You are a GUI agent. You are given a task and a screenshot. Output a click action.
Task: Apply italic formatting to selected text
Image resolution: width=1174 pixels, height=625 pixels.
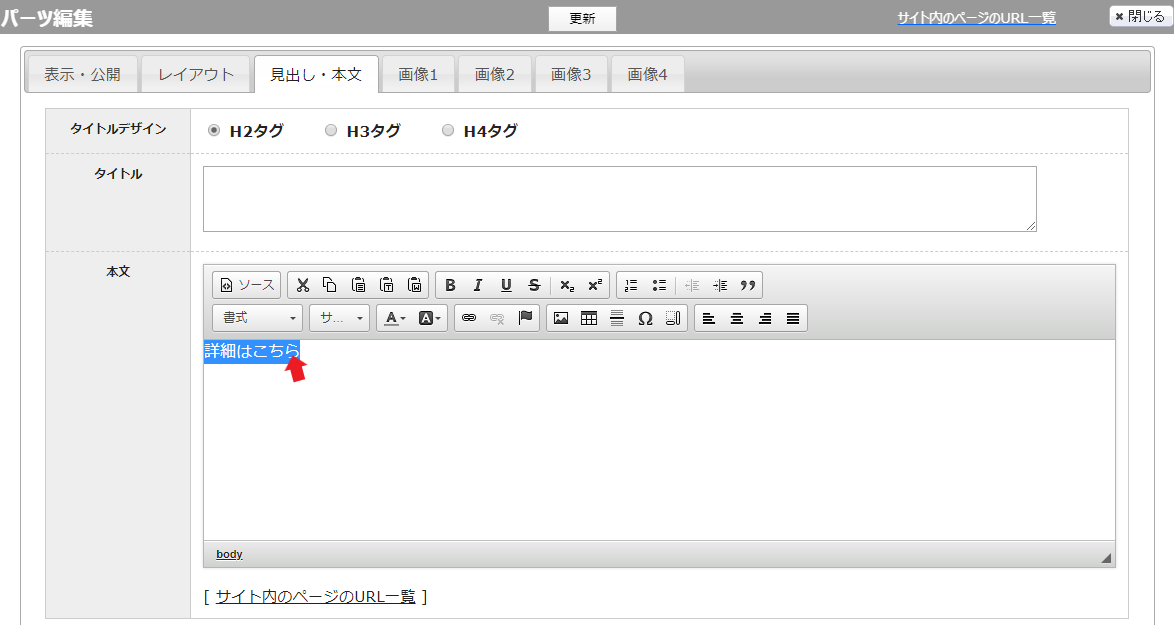pyautogui.click(x=478, y=285)
